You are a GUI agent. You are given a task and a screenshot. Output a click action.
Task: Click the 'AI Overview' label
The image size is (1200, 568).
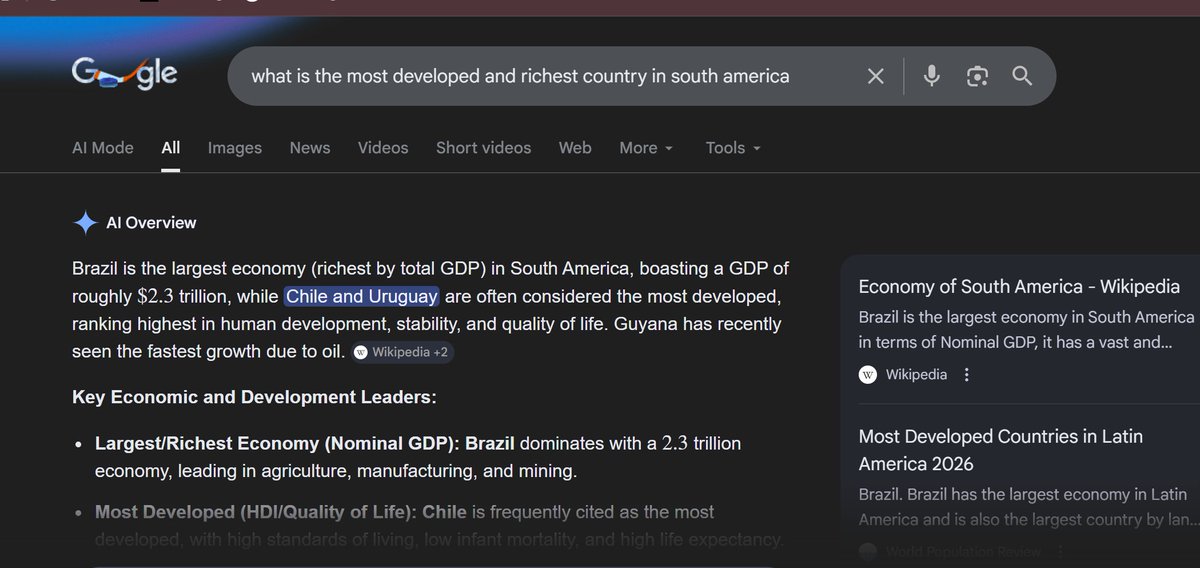151,223
